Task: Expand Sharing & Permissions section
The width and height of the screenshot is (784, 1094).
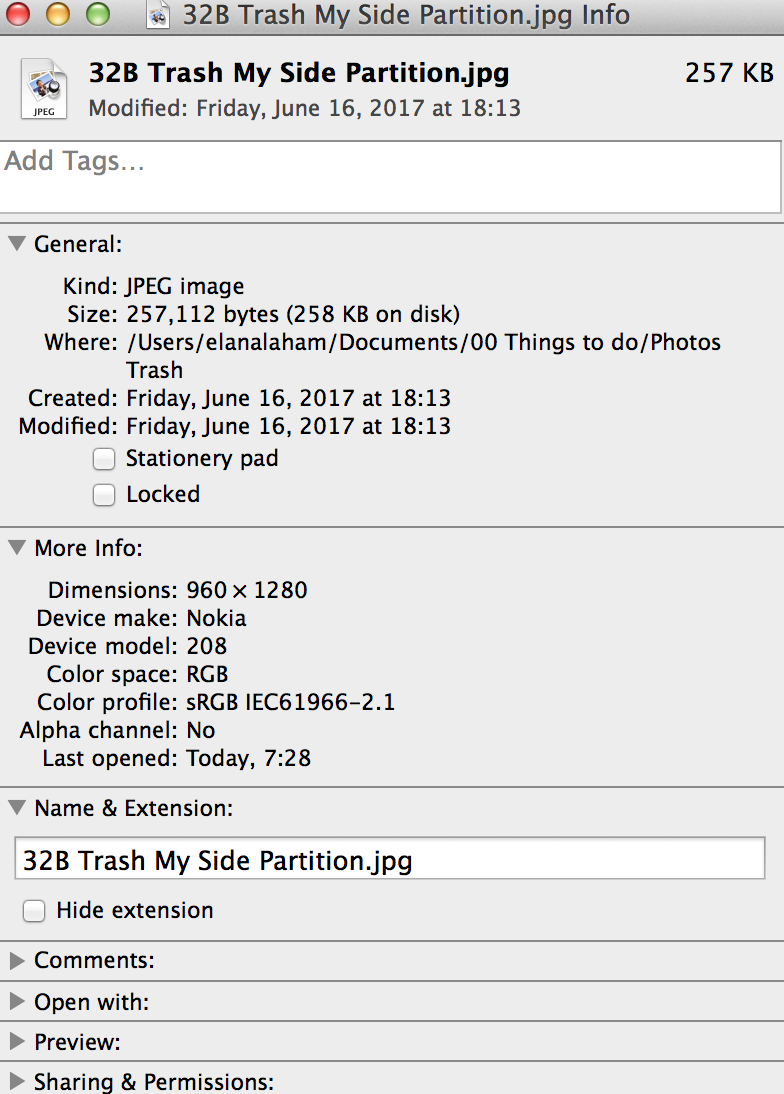Action: coord(17,1081)
